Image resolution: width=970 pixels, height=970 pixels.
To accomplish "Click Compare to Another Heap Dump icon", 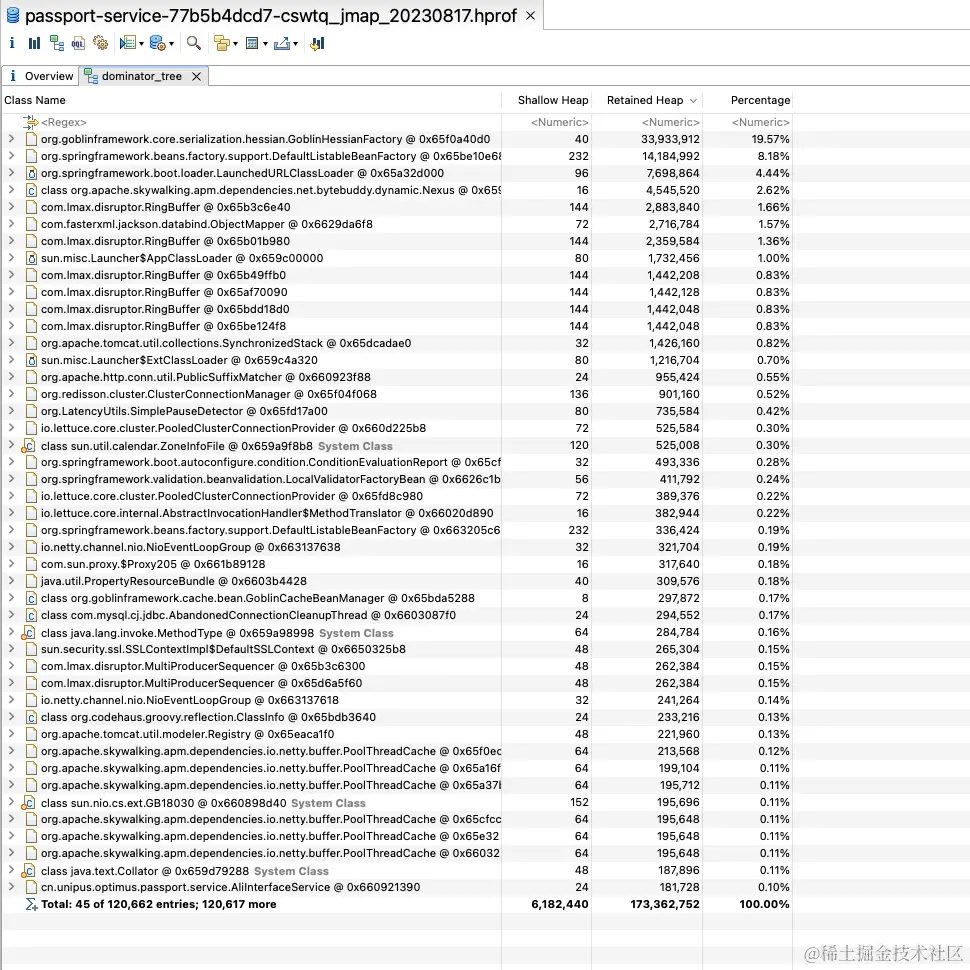I will tap(317, 43).
